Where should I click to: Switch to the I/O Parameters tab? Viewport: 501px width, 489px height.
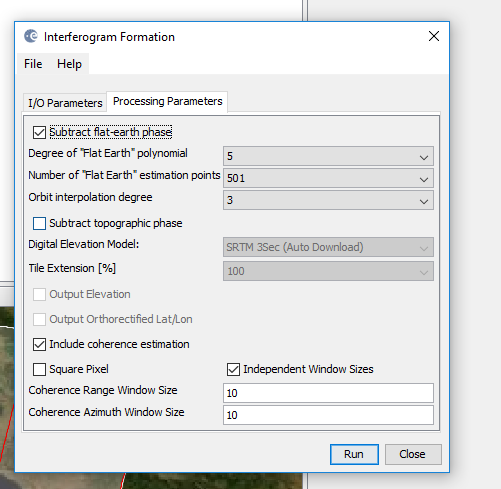click(65, 103)
